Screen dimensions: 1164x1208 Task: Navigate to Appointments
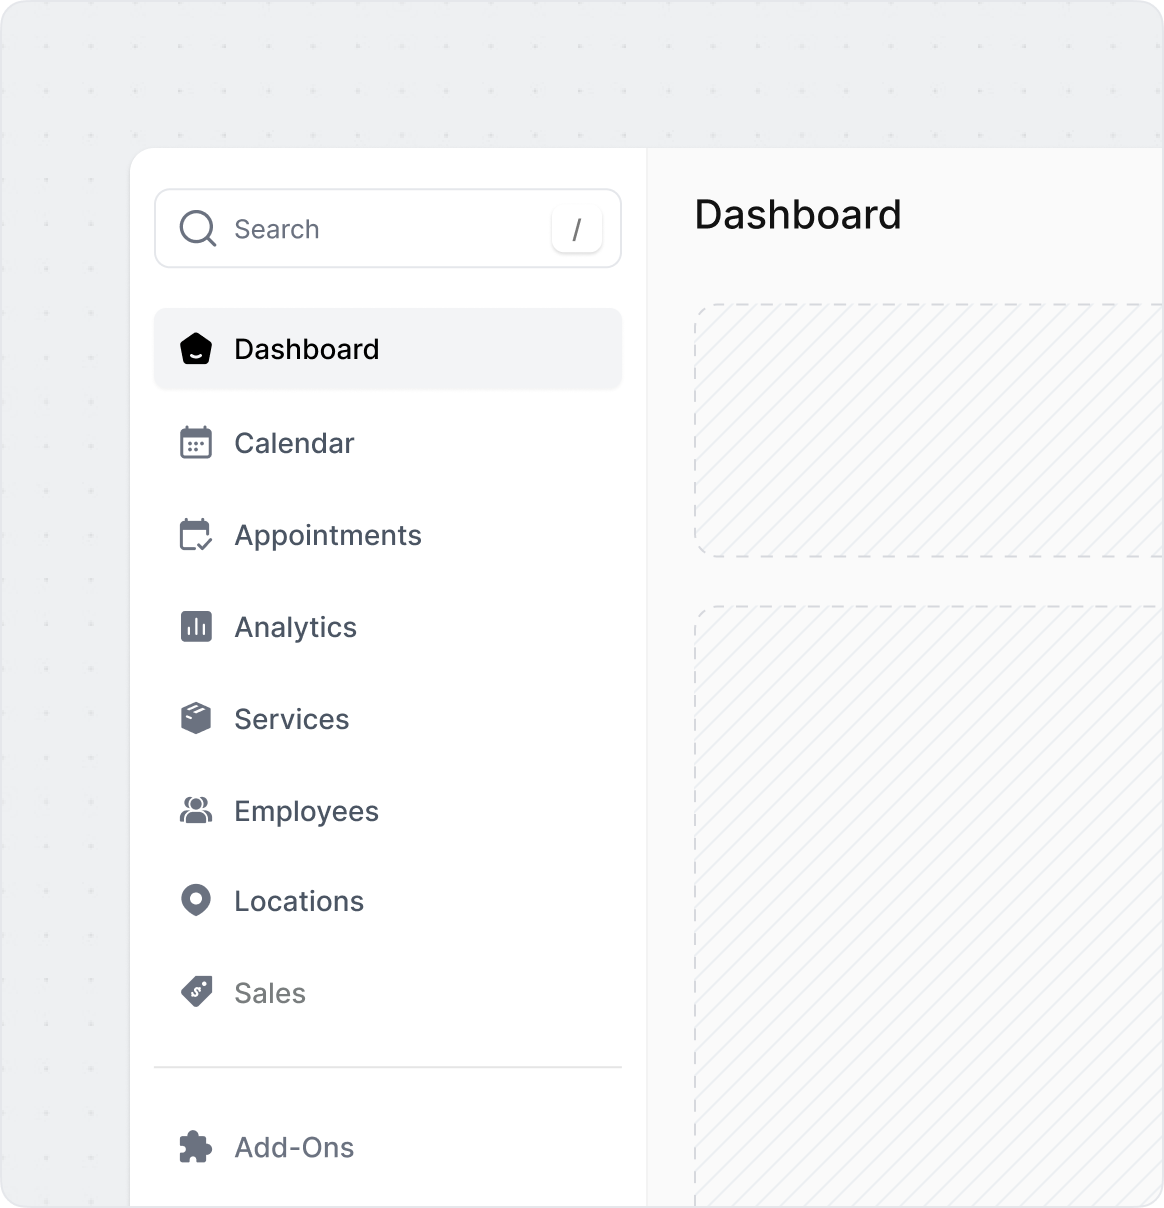pyautogui.click(x=328, y=535)
